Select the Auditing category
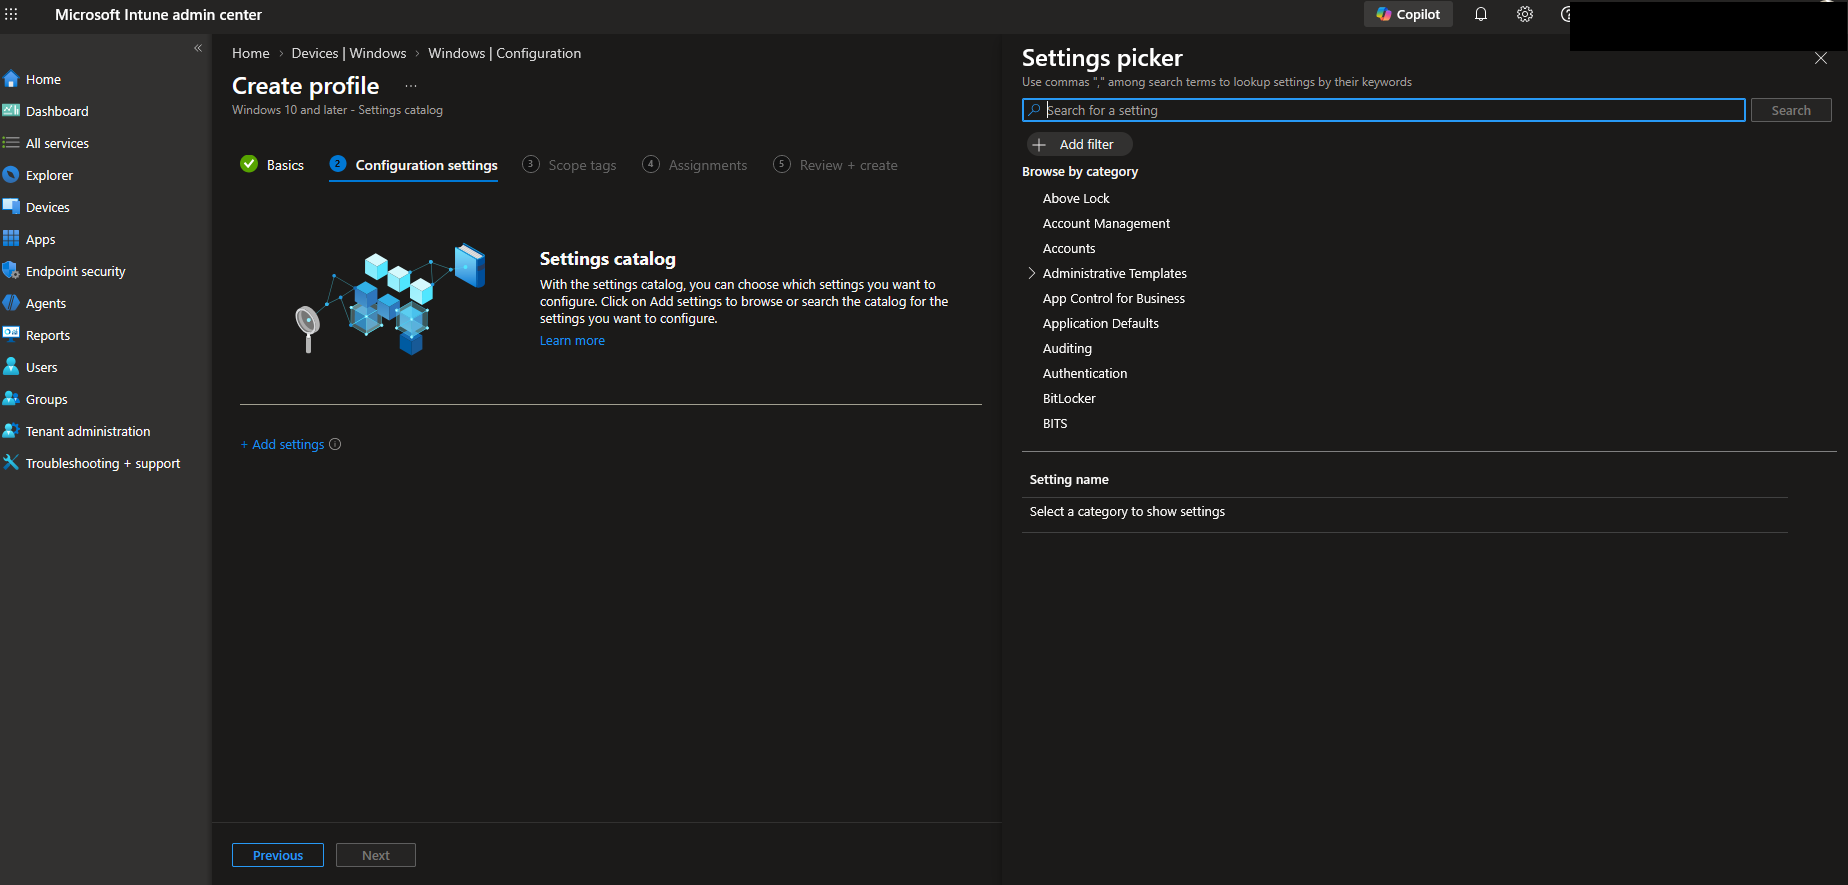The image size is (1848, 885). point(1067,348)
